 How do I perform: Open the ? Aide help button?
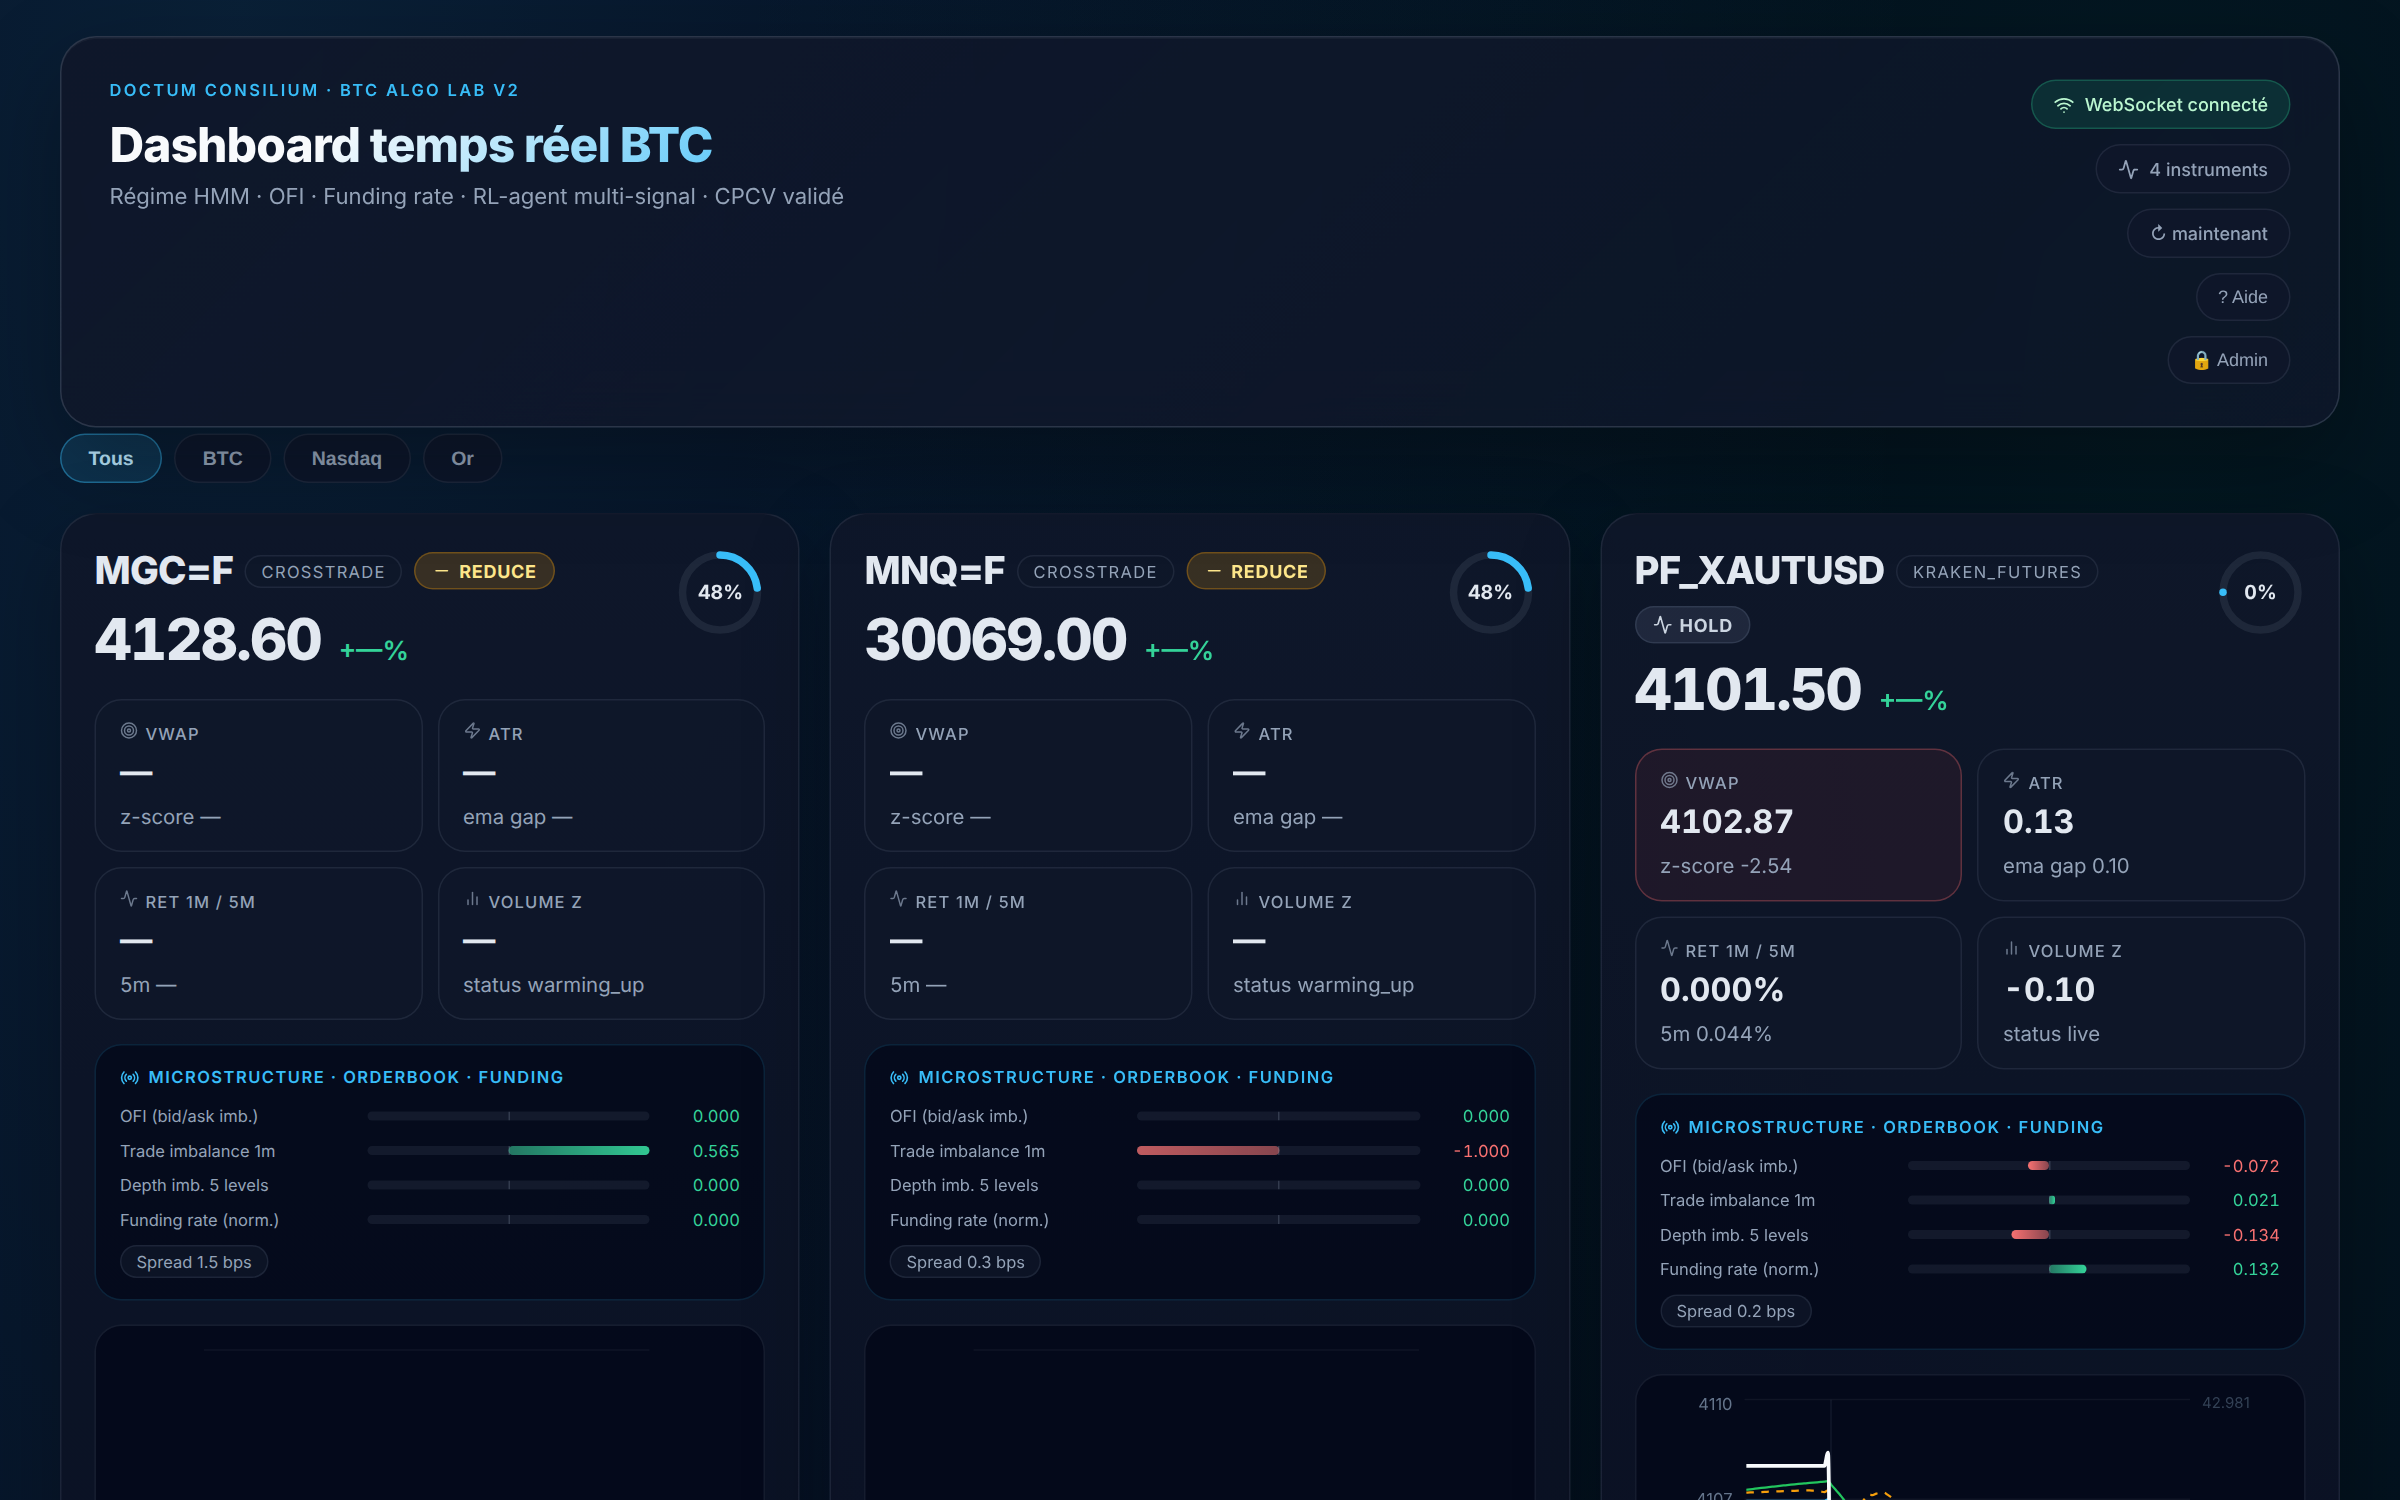[x=2243, y=297]
